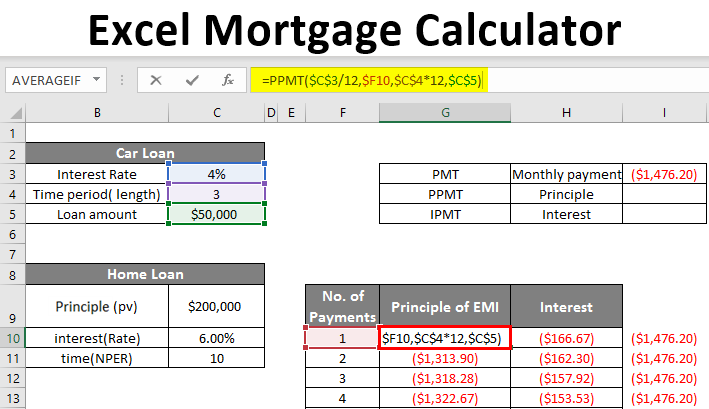Select the $50,000 loan amount cell
The height and width of the screenshot is (409, 709).
[x=217, y=214]
